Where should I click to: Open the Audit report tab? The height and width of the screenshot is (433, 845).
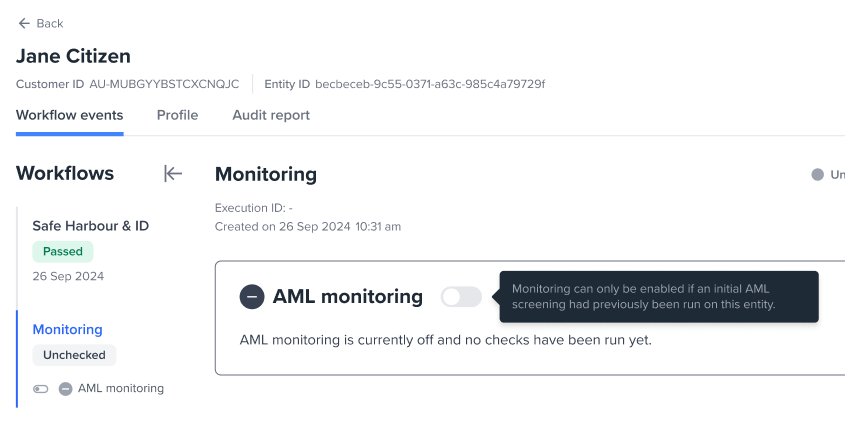click(271, 115)
